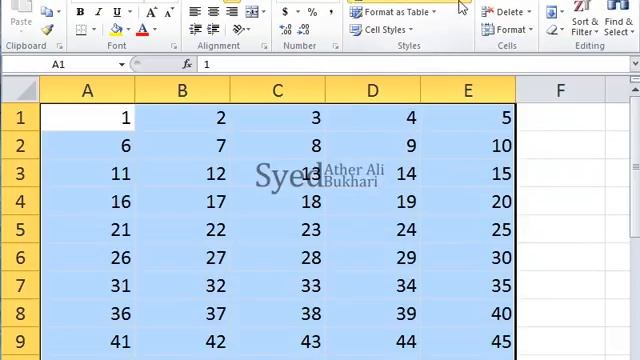640x360 pixels.
Task: Open accounting format dropdown arrow
Action: click(x=298, y=12)
